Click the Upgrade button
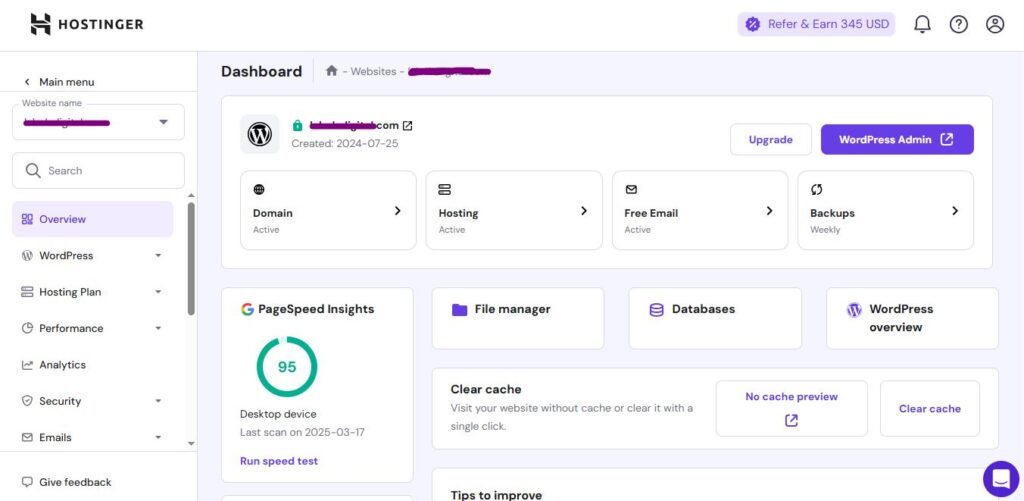The height and width of the screenshot is (501, 1024). pos(771,140)
